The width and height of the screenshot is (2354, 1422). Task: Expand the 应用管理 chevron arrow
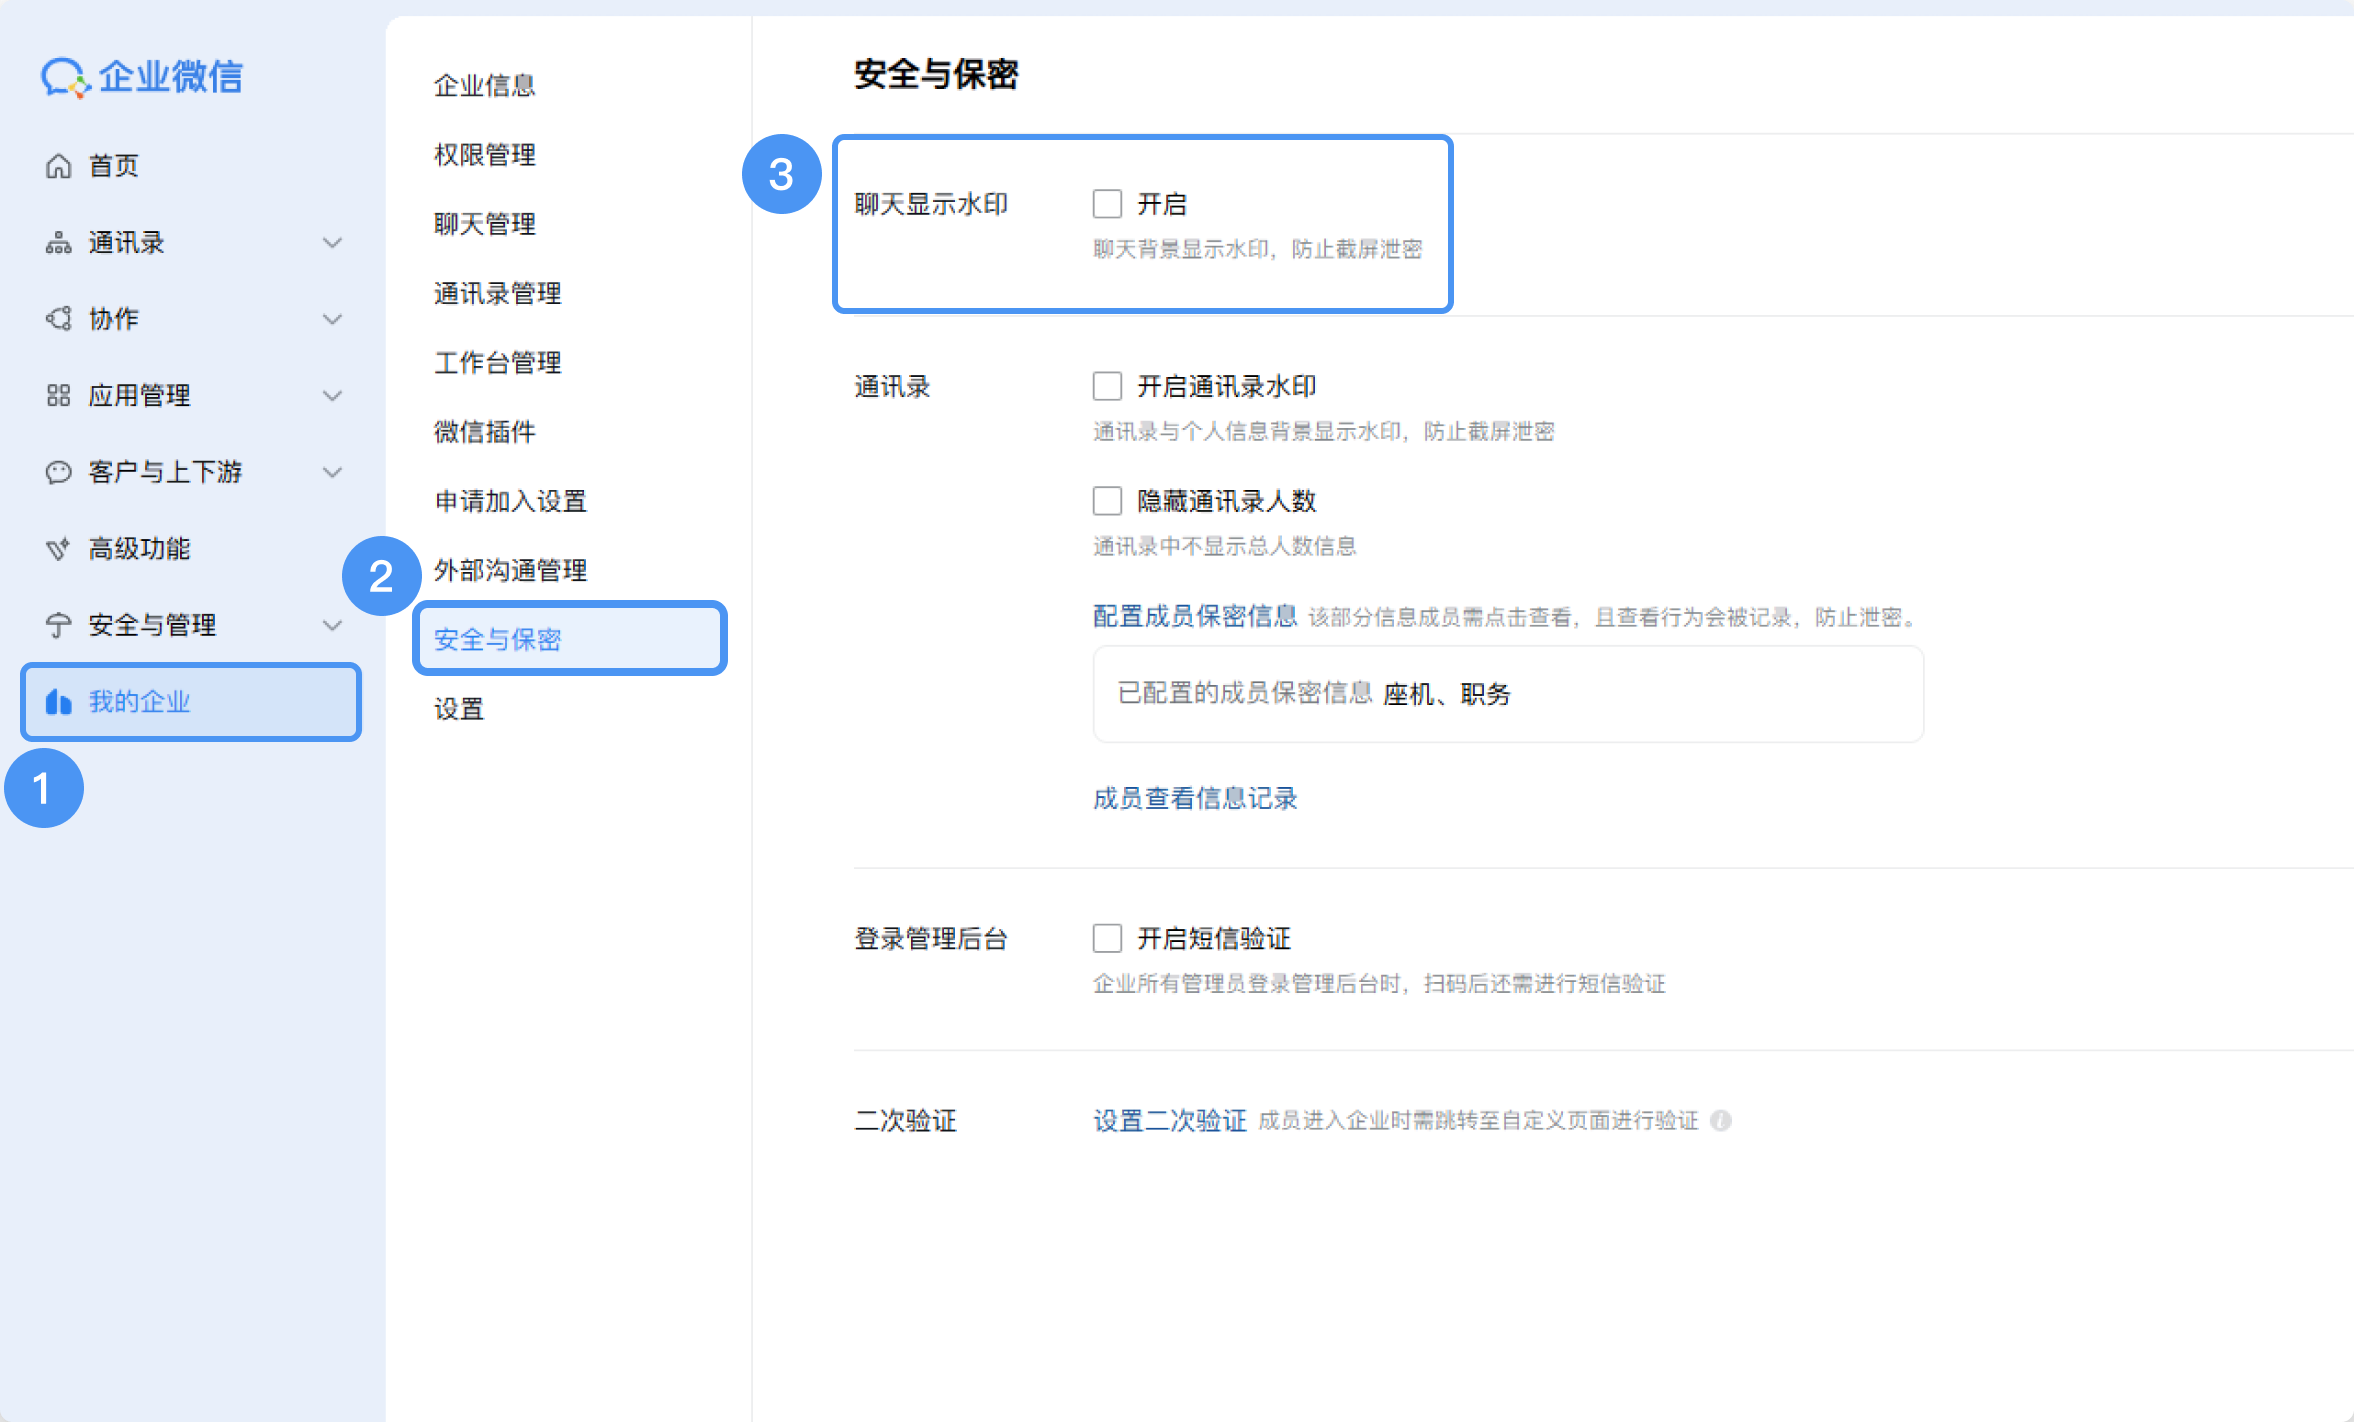click(332, 396)
